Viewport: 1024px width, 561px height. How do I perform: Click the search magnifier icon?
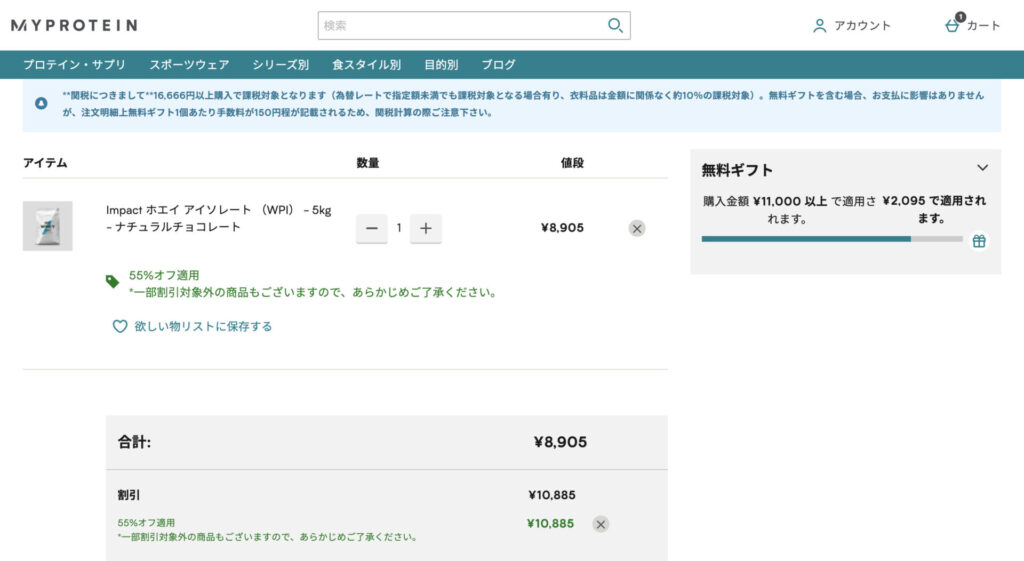coord(615,25)
